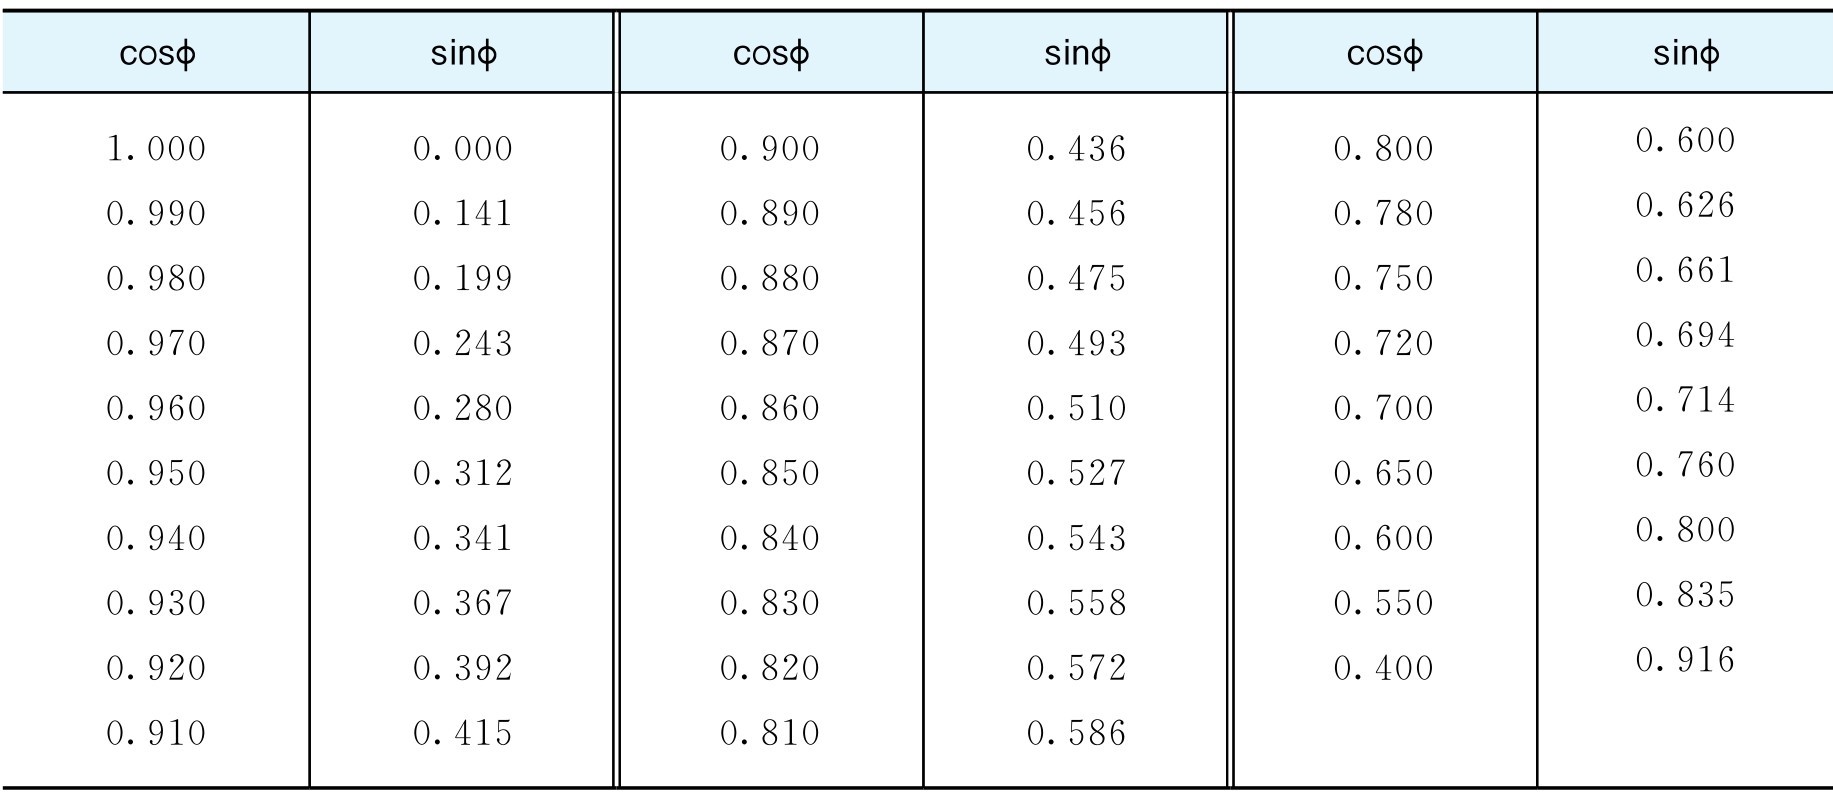This screenshot has height=799, width=1833.
Task: Click the last sinϕ column header
Action: coord(1686,53)
